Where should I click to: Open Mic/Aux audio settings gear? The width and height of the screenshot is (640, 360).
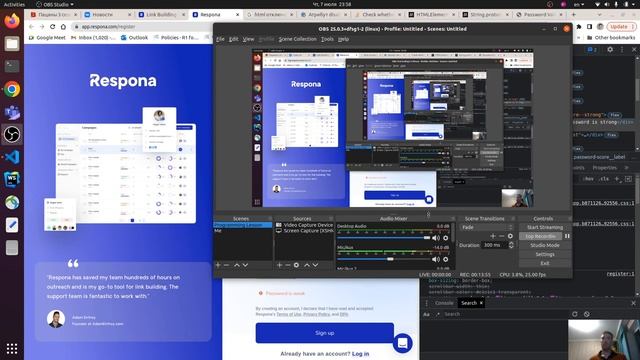[x=446, y=259]
